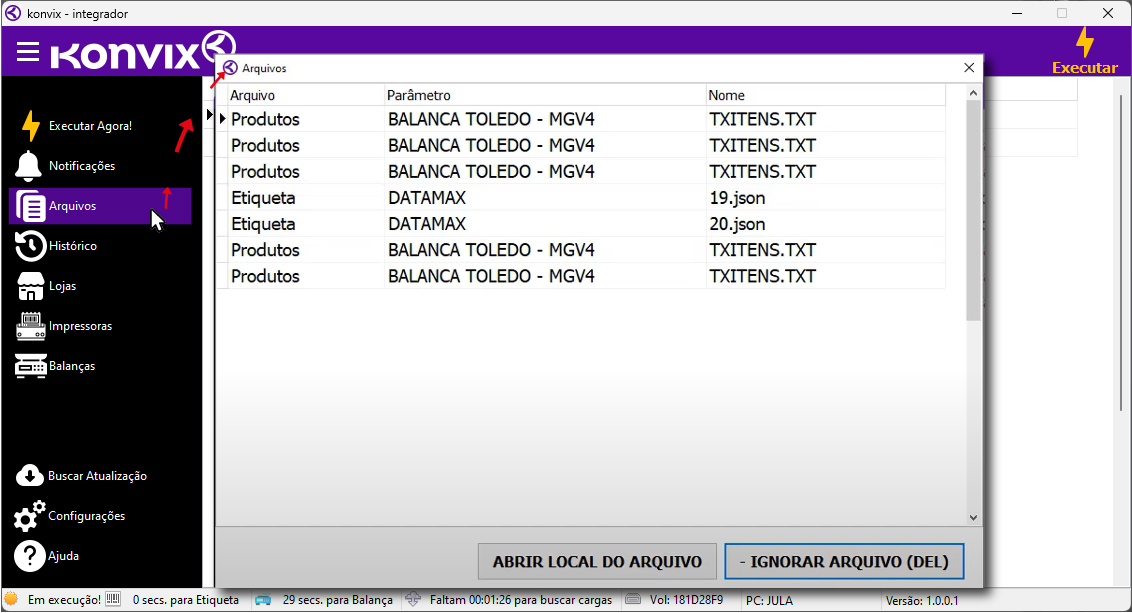Click scrollbar down arrow in Arquivos grid
This screenshot has width=1132, height=613.
tap(972, 518)
